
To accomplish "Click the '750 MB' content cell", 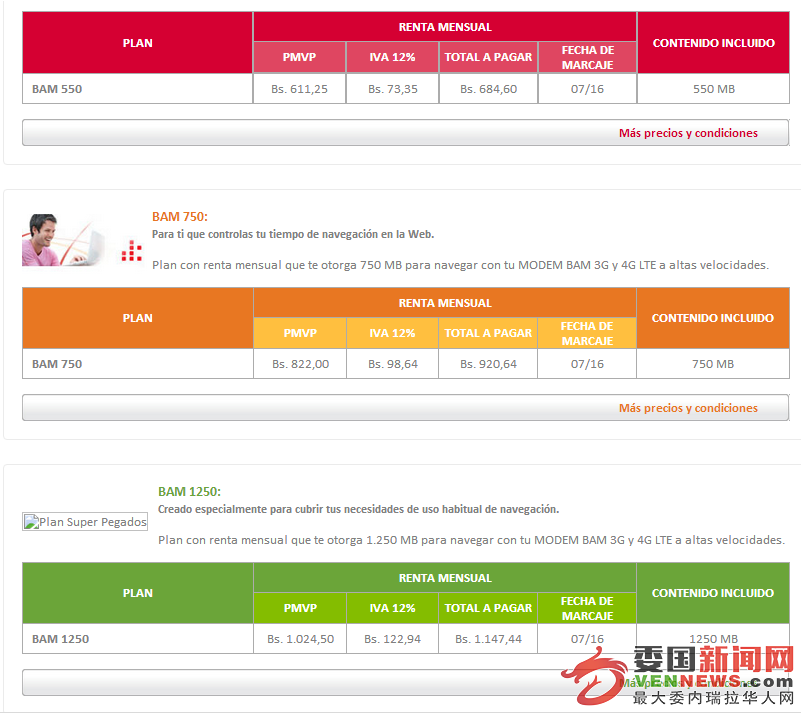I will [713, 364].
